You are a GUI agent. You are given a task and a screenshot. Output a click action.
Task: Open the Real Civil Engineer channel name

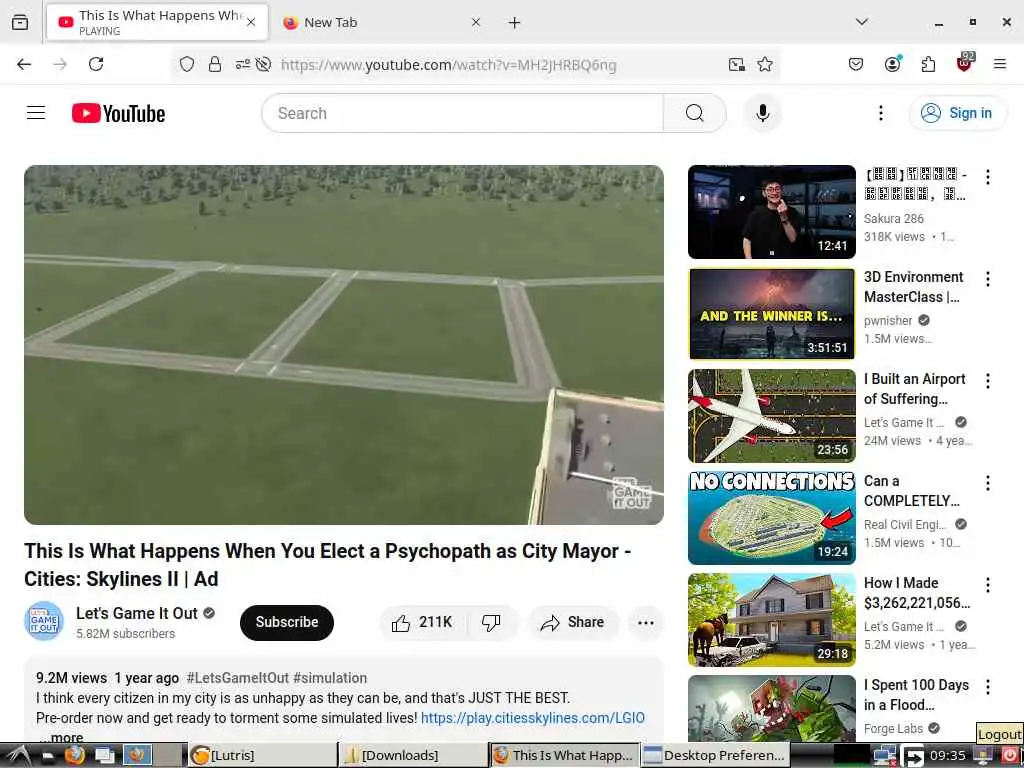click(904, 524)
